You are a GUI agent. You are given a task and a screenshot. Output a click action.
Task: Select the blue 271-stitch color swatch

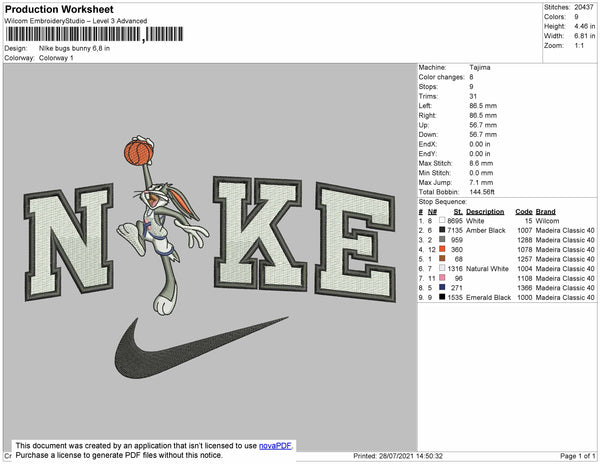pyautogui.click(x=442, y=287)
